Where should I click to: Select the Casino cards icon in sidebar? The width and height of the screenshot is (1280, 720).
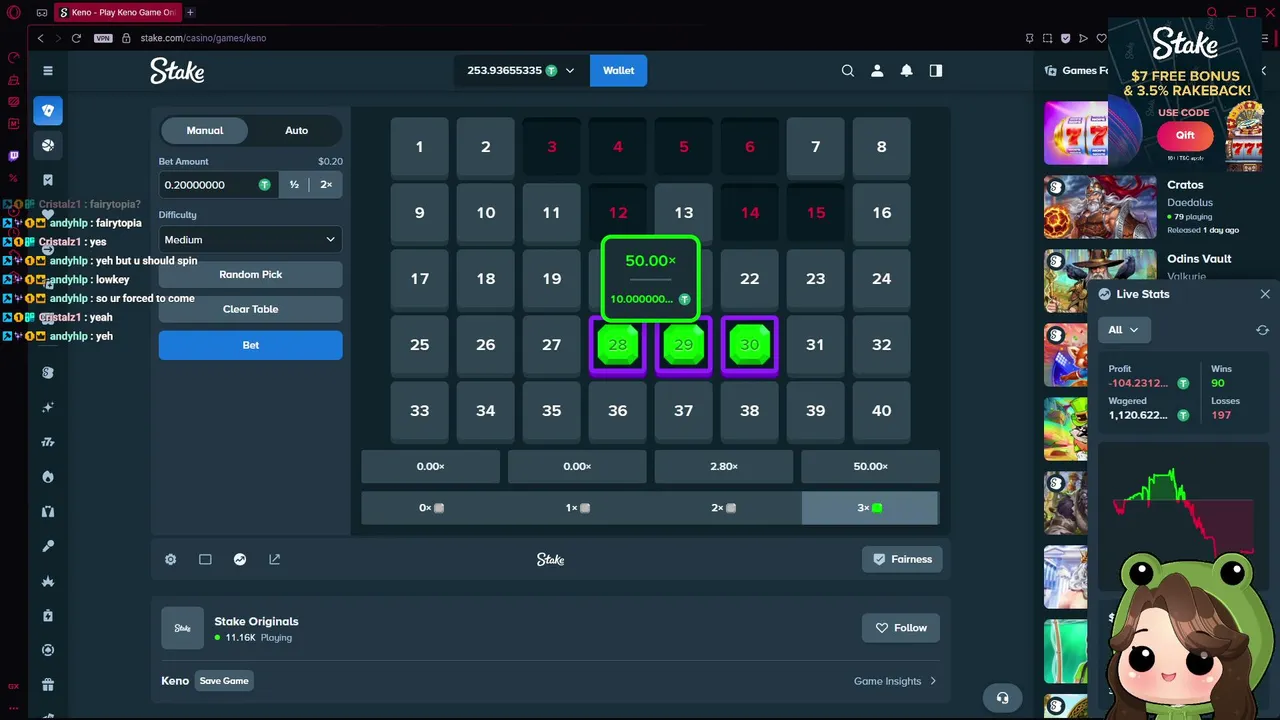[48, 111]
